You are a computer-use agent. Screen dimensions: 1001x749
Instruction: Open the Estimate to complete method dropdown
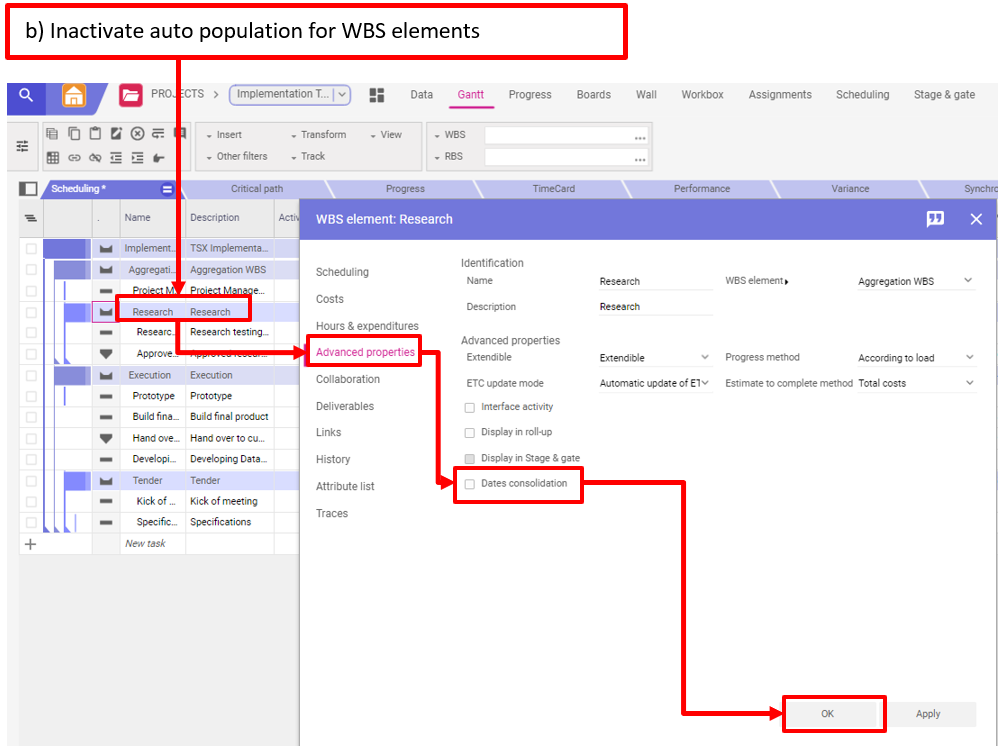point(916,383)
